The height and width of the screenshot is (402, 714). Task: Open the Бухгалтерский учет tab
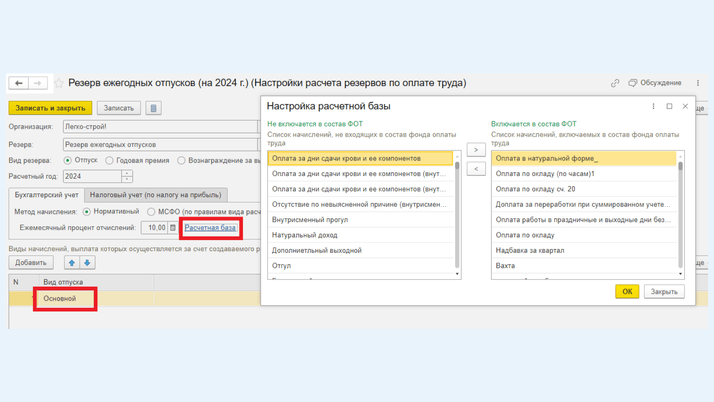(x=46, y=195)
